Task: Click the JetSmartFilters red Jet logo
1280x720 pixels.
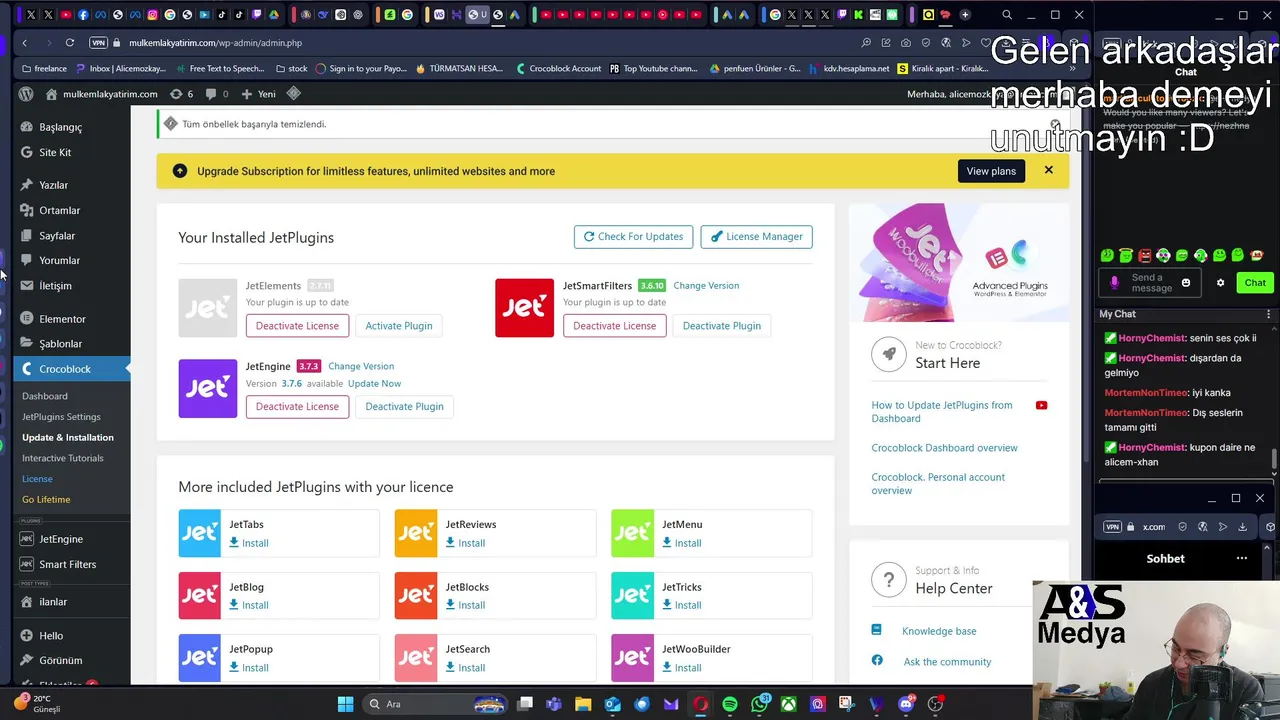Action: pyautogui.click(x=524, y=308)
